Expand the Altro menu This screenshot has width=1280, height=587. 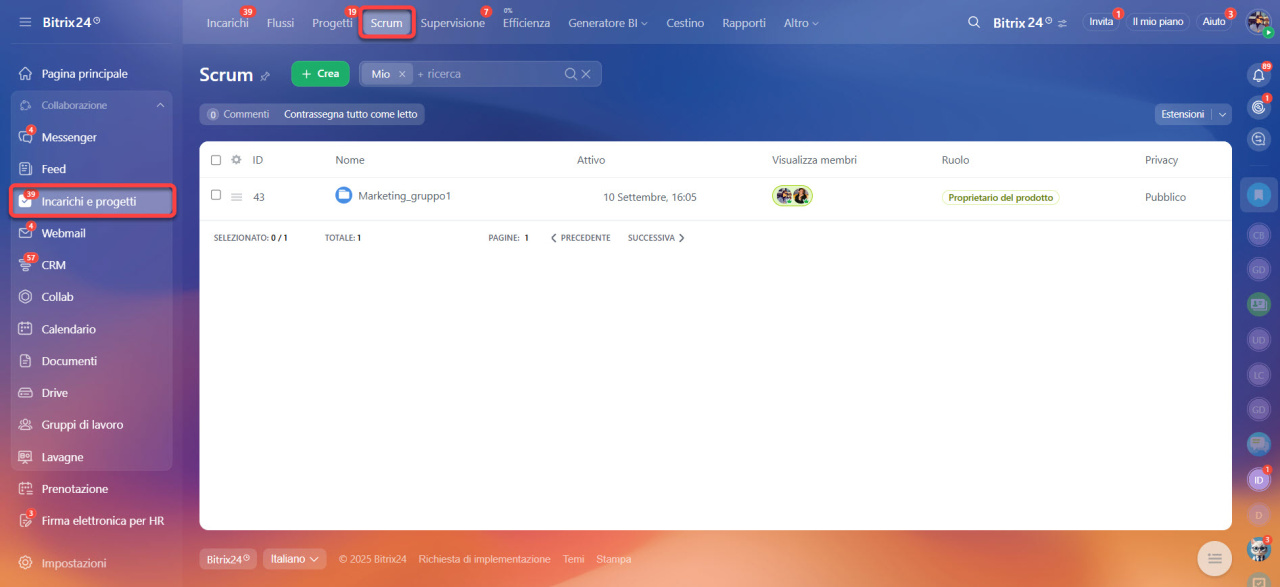(x=801, y=23)
